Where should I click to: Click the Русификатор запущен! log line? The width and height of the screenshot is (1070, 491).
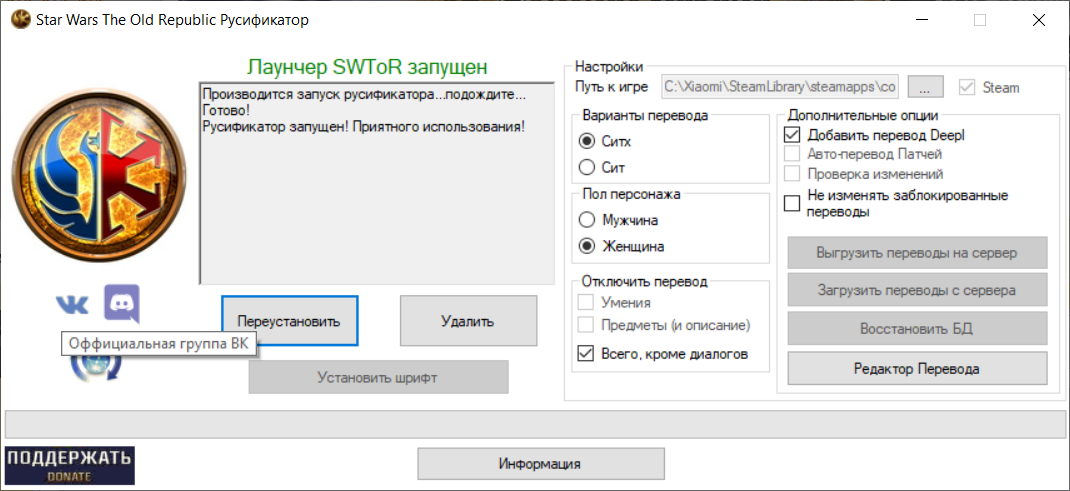(364, 127)
